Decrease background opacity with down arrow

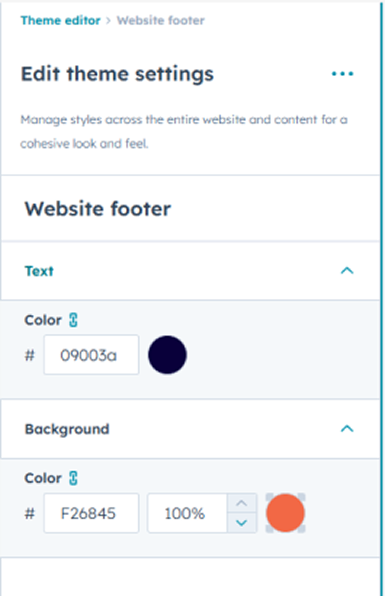point(242,523)
